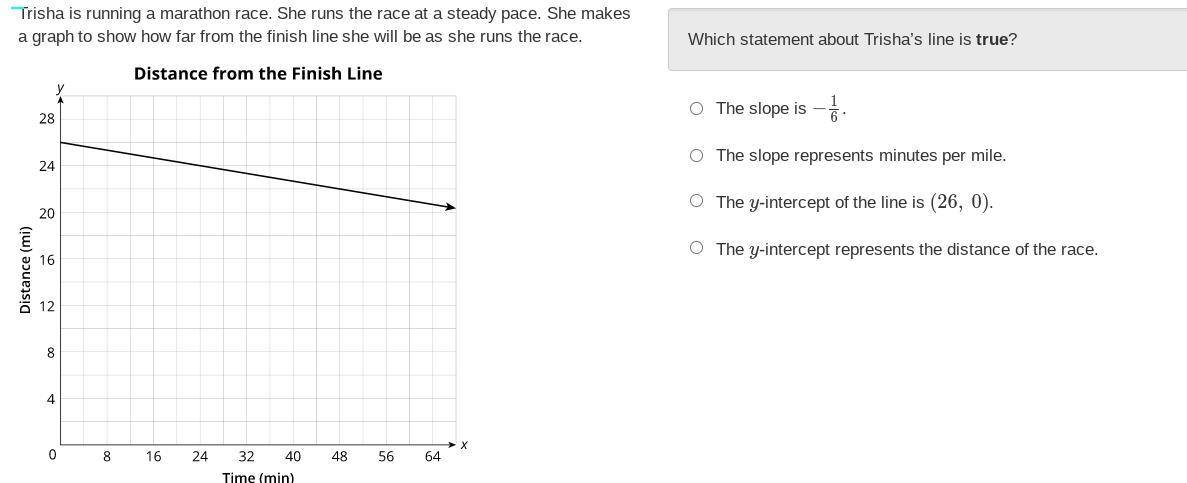The image size is (1187, 483).
Task: Select the answer 'The slope is -1/6'
Action: point(696,109)
